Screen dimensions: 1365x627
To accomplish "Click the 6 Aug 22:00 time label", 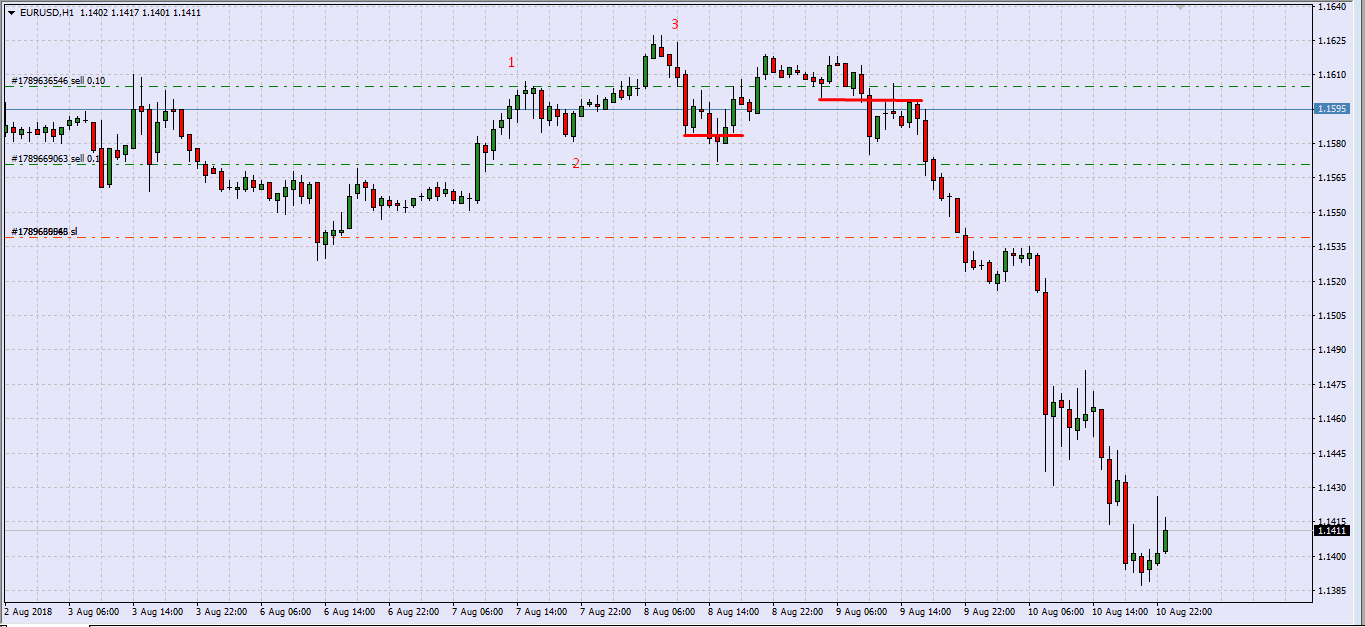I will pos(414,610).
